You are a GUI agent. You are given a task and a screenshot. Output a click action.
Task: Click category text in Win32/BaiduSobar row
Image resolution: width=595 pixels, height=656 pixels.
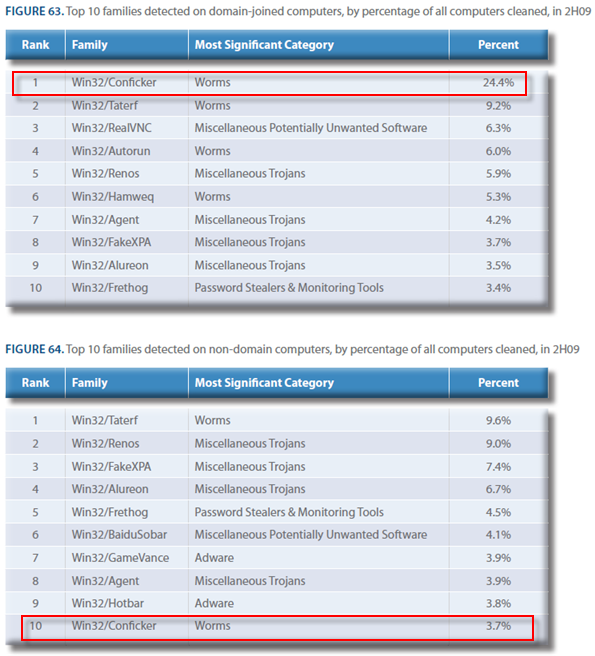(x=311, y=535)
